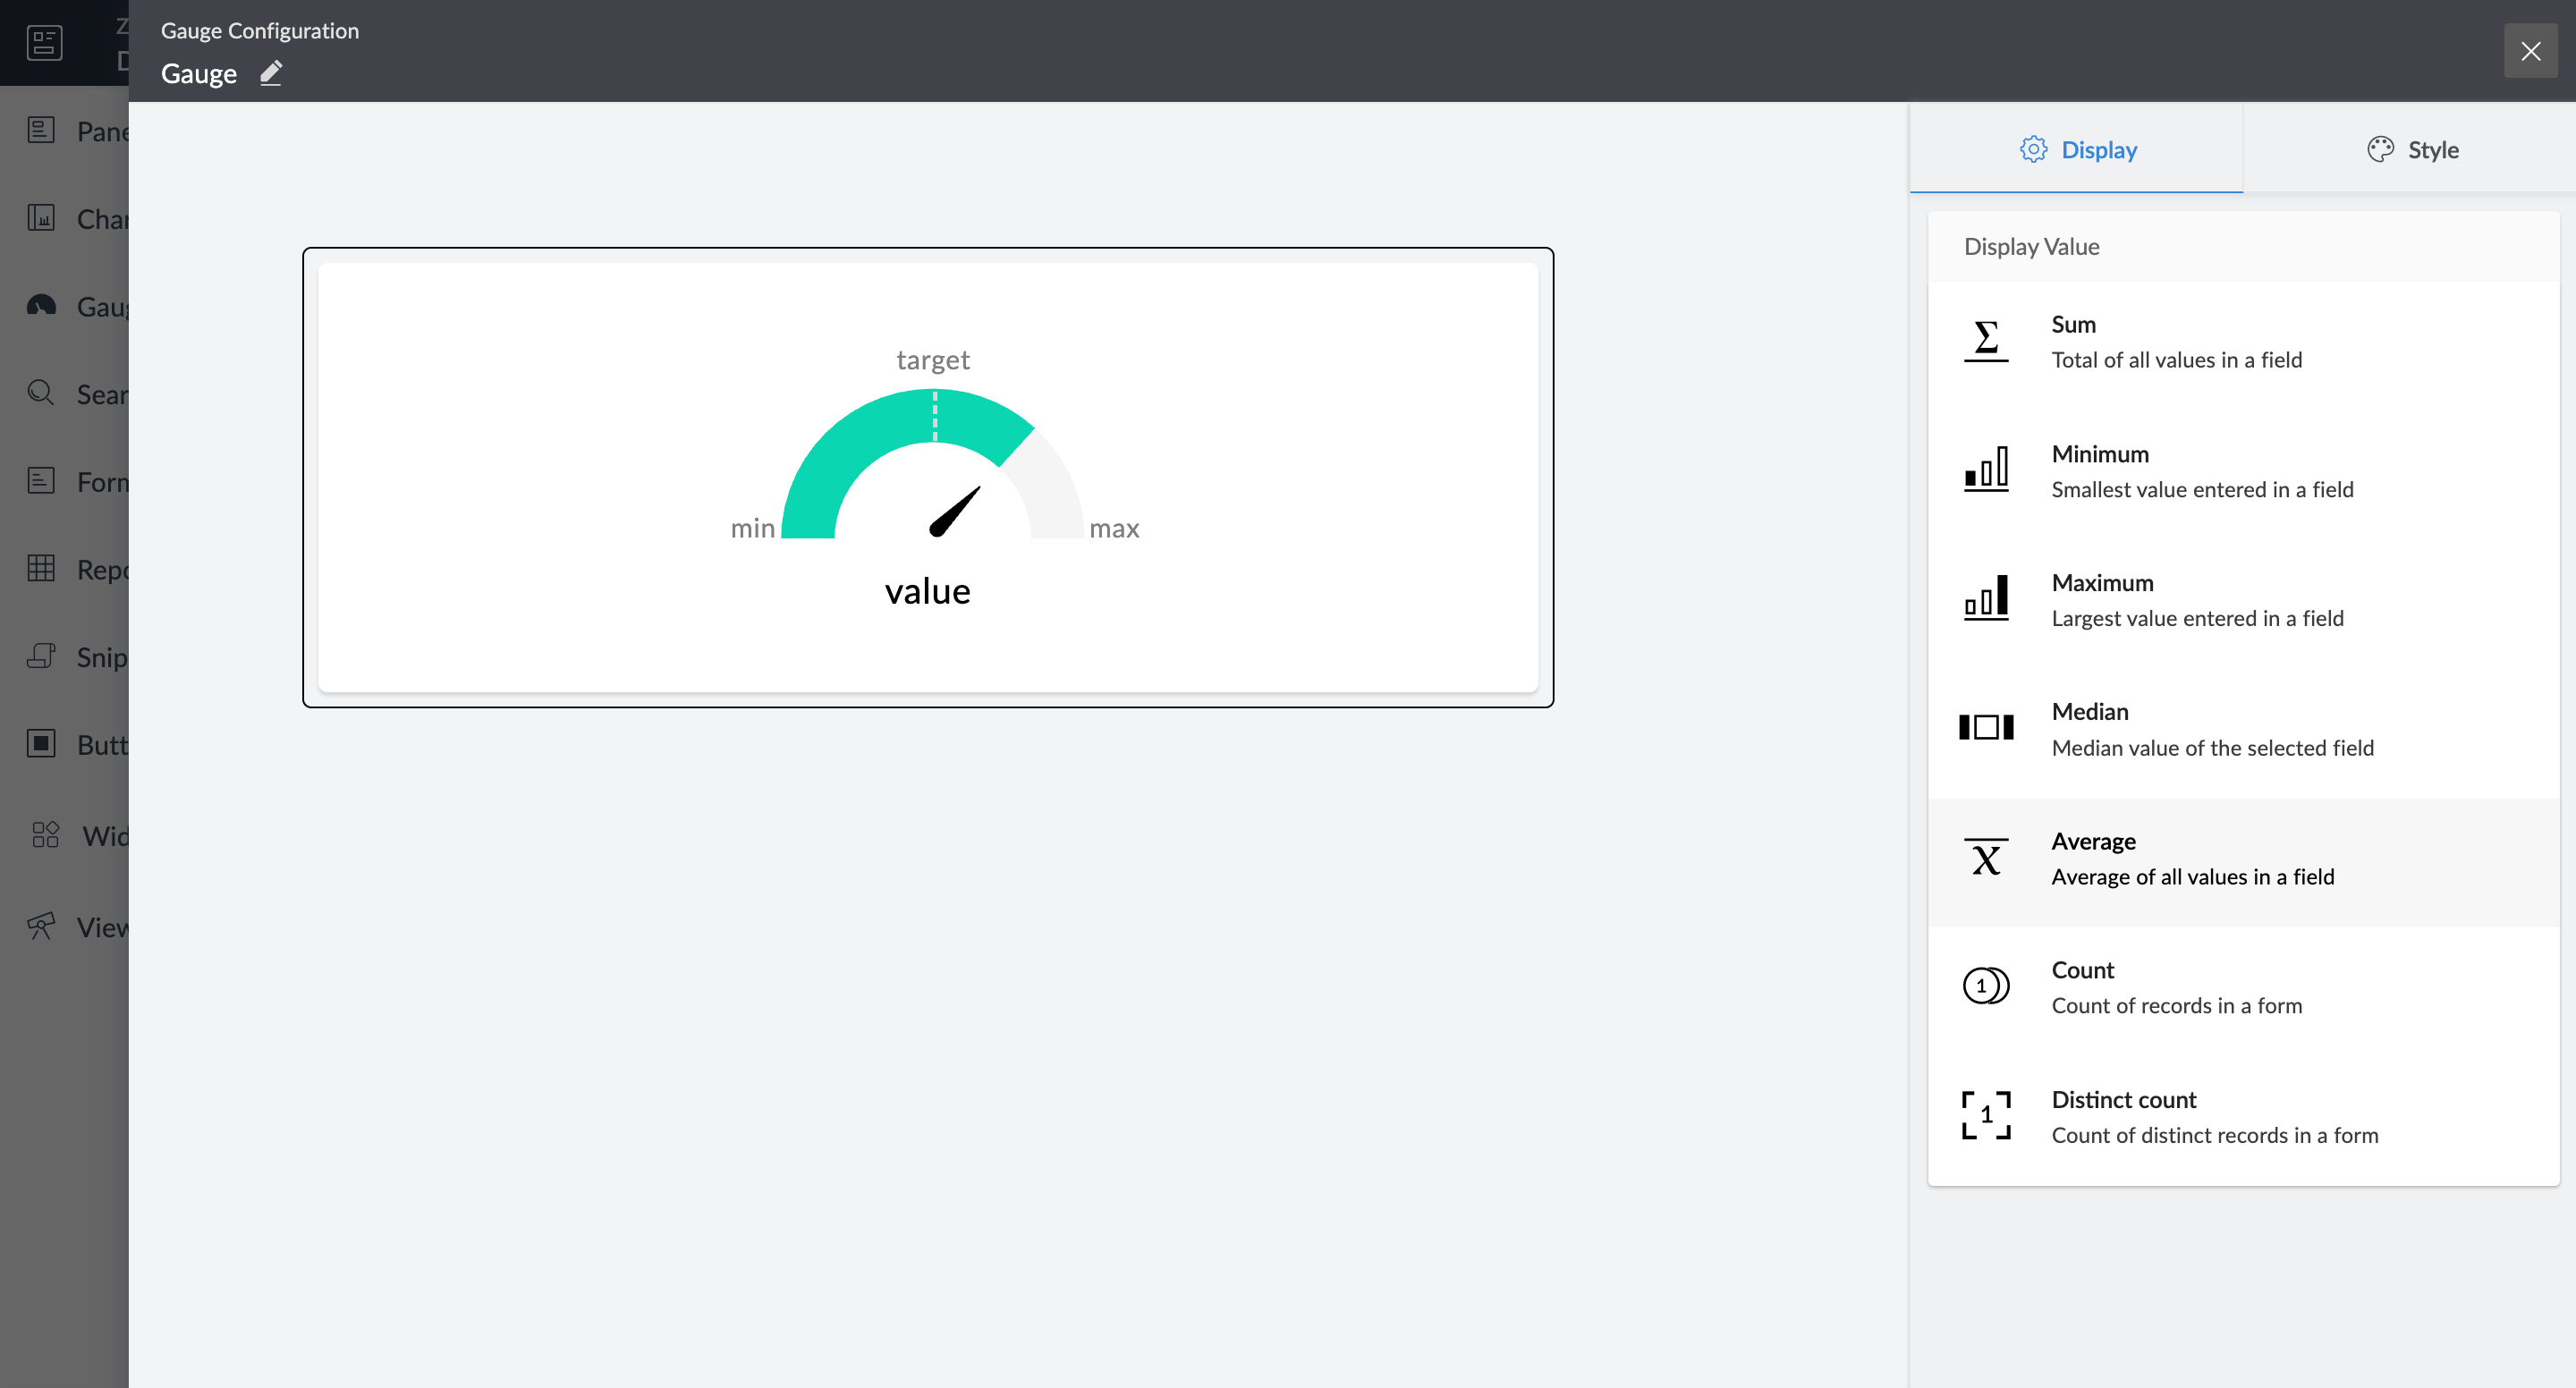Screen dimensions: 2576x1388
Task: Open the Style tab
Action: click(2412, 150)
